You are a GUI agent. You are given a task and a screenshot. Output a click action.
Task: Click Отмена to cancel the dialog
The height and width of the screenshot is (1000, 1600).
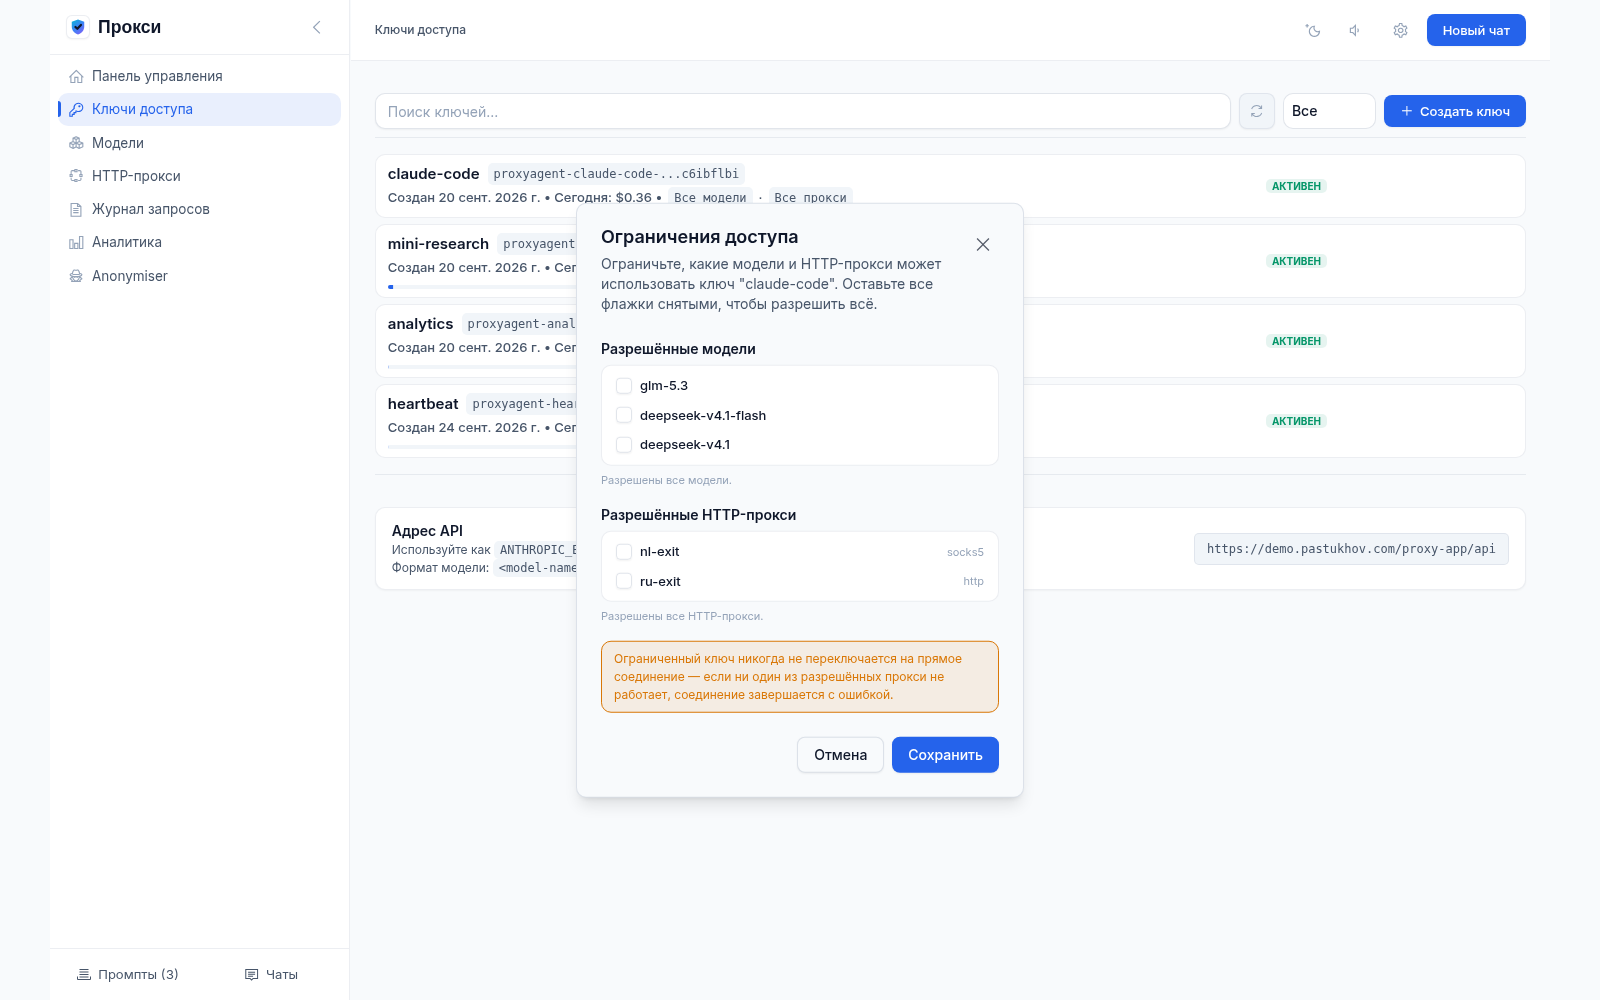pyautogui.click(x=840, y=755)
